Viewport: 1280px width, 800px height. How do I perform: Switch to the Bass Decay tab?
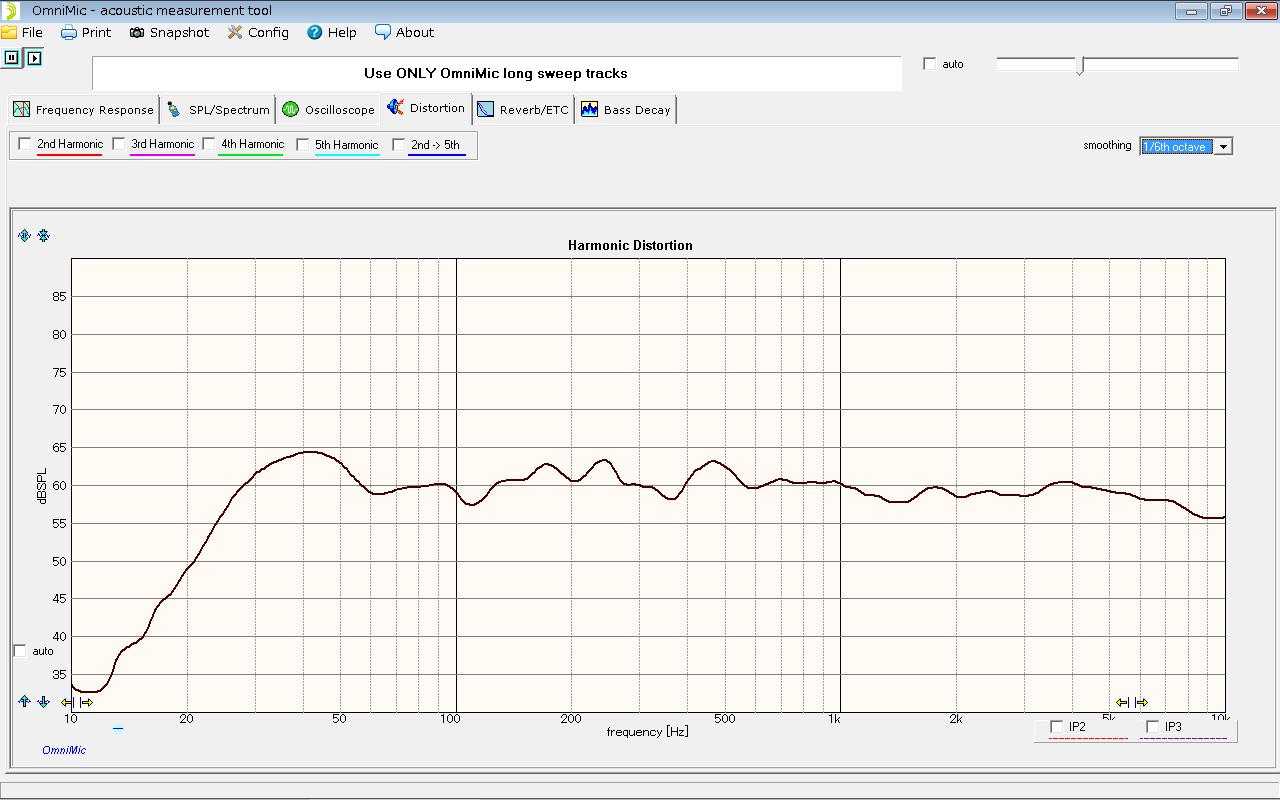[626, 110]
